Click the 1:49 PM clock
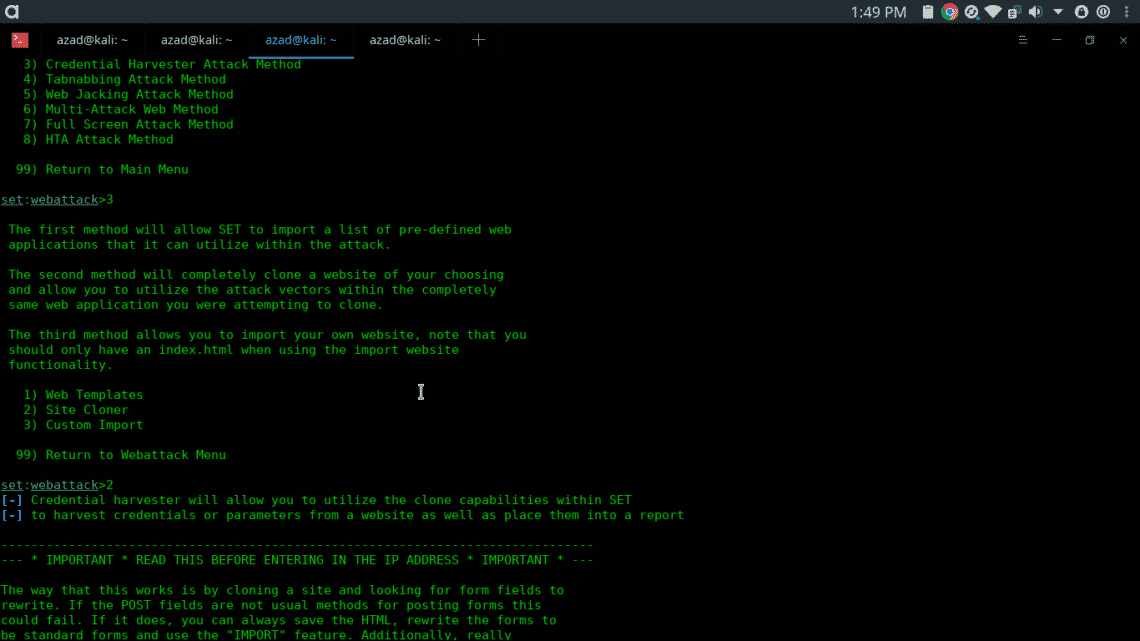 878,12
